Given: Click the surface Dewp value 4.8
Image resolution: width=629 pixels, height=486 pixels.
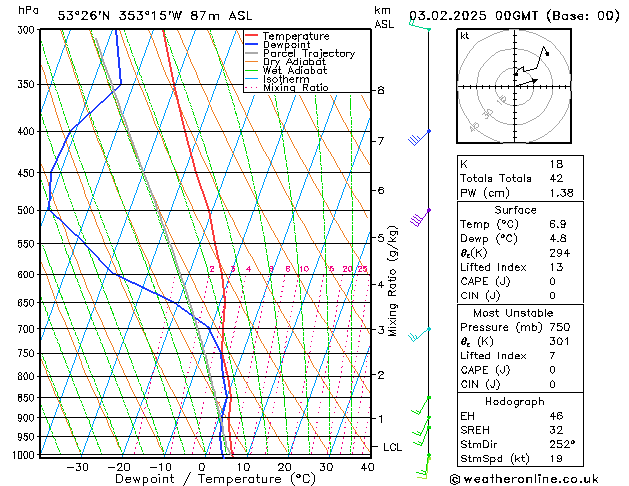Looking at the screenshot, I should (558, 239).
